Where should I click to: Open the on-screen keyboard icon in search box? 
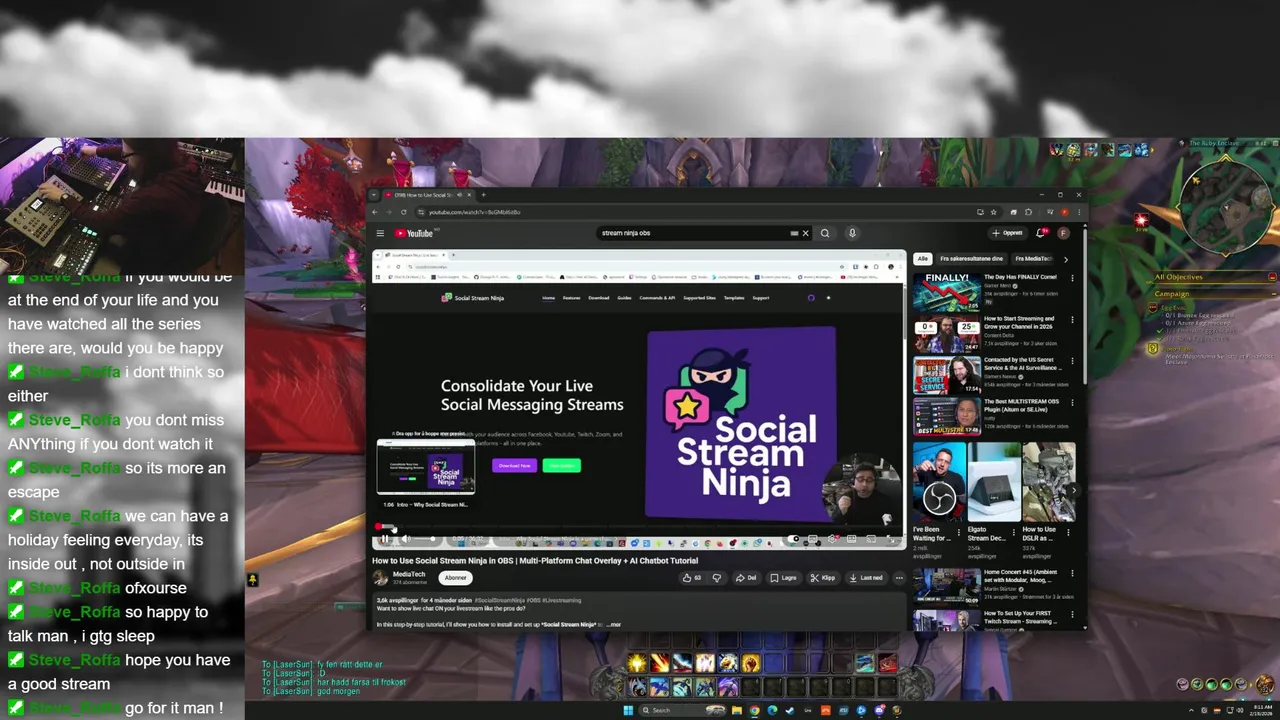pos(794,233)
